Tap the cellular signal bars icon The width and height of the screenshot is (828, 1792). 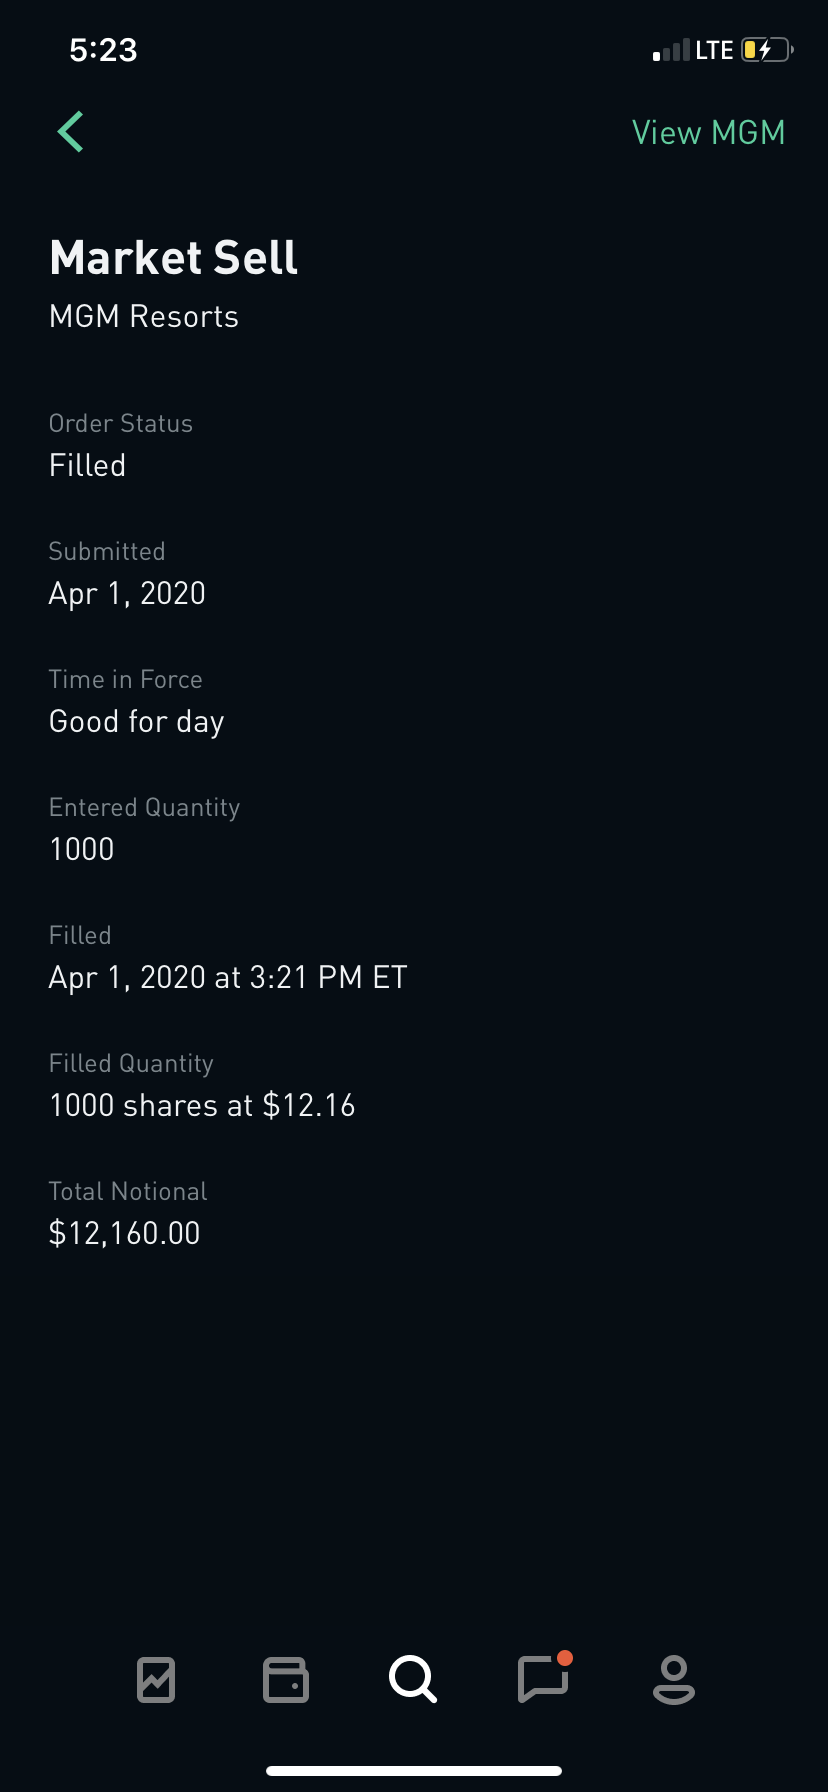(671, 51)
